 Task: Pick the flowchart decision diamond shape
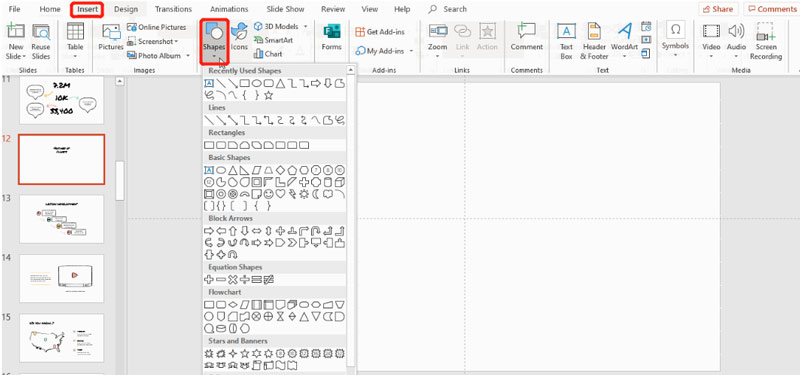tap(233, 305)
